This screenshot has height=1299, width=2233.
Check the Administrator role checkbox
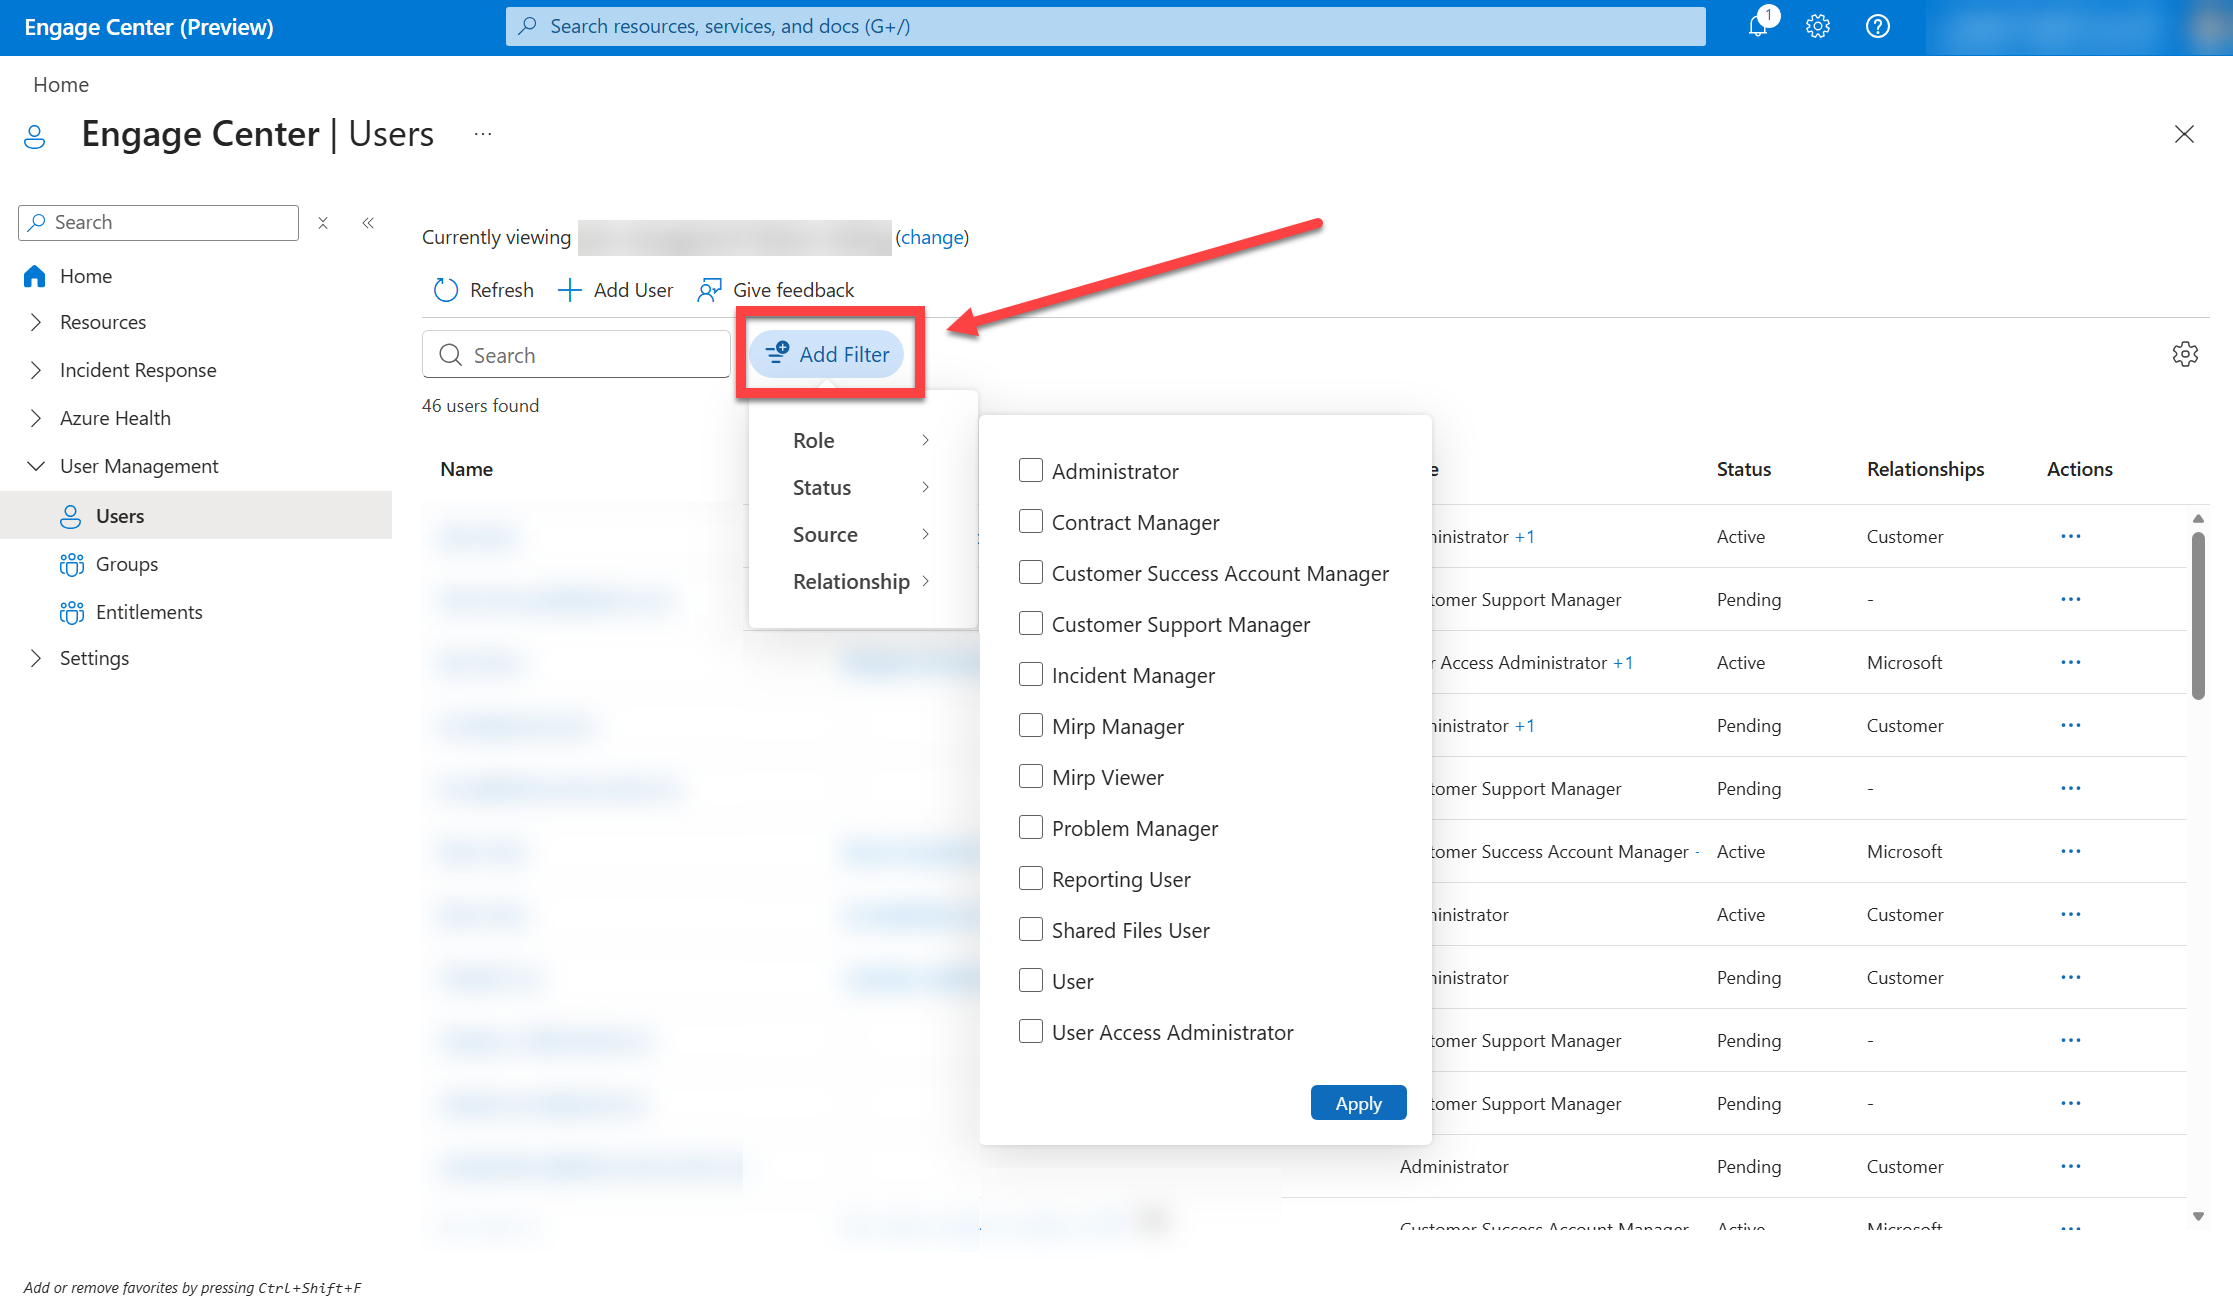1031,470
